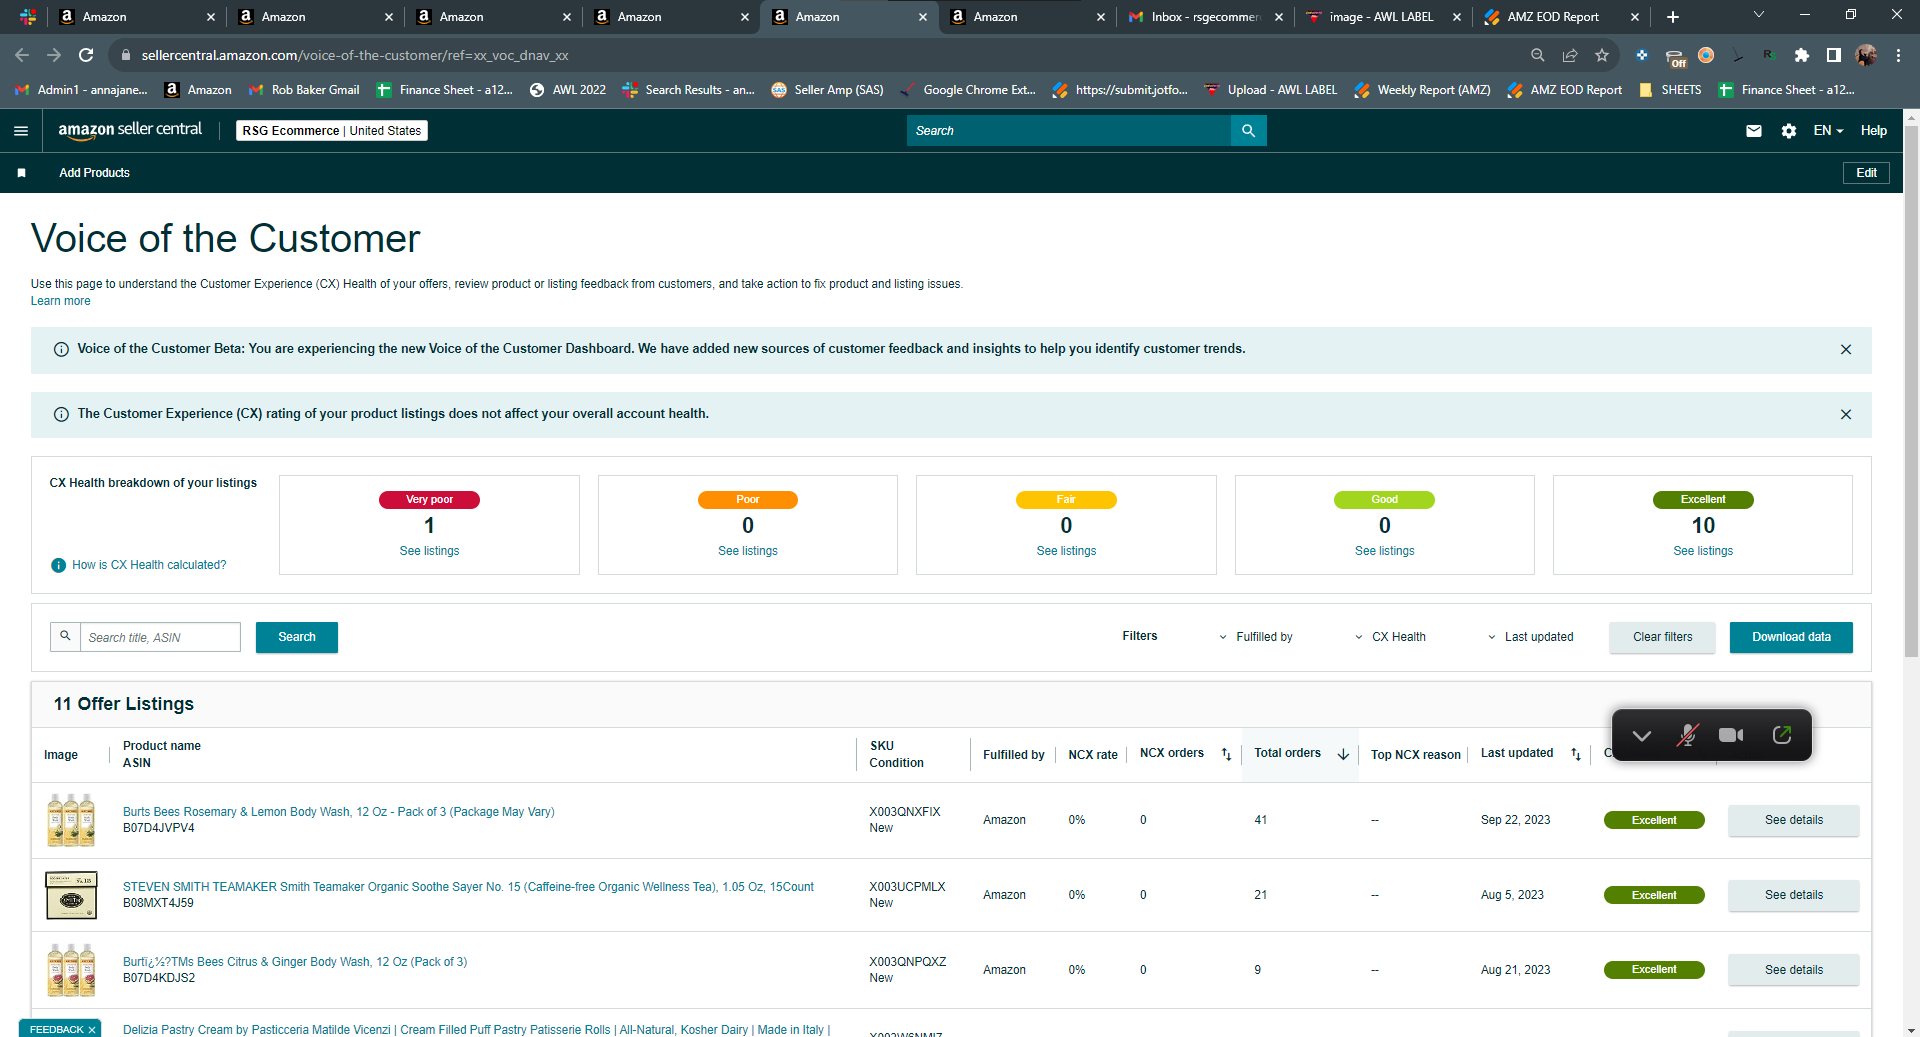This screenshot has width=1920, height=1037.
Task: Click the bookmark flag icon beside Add Products
Action: [x=22, y=173]
